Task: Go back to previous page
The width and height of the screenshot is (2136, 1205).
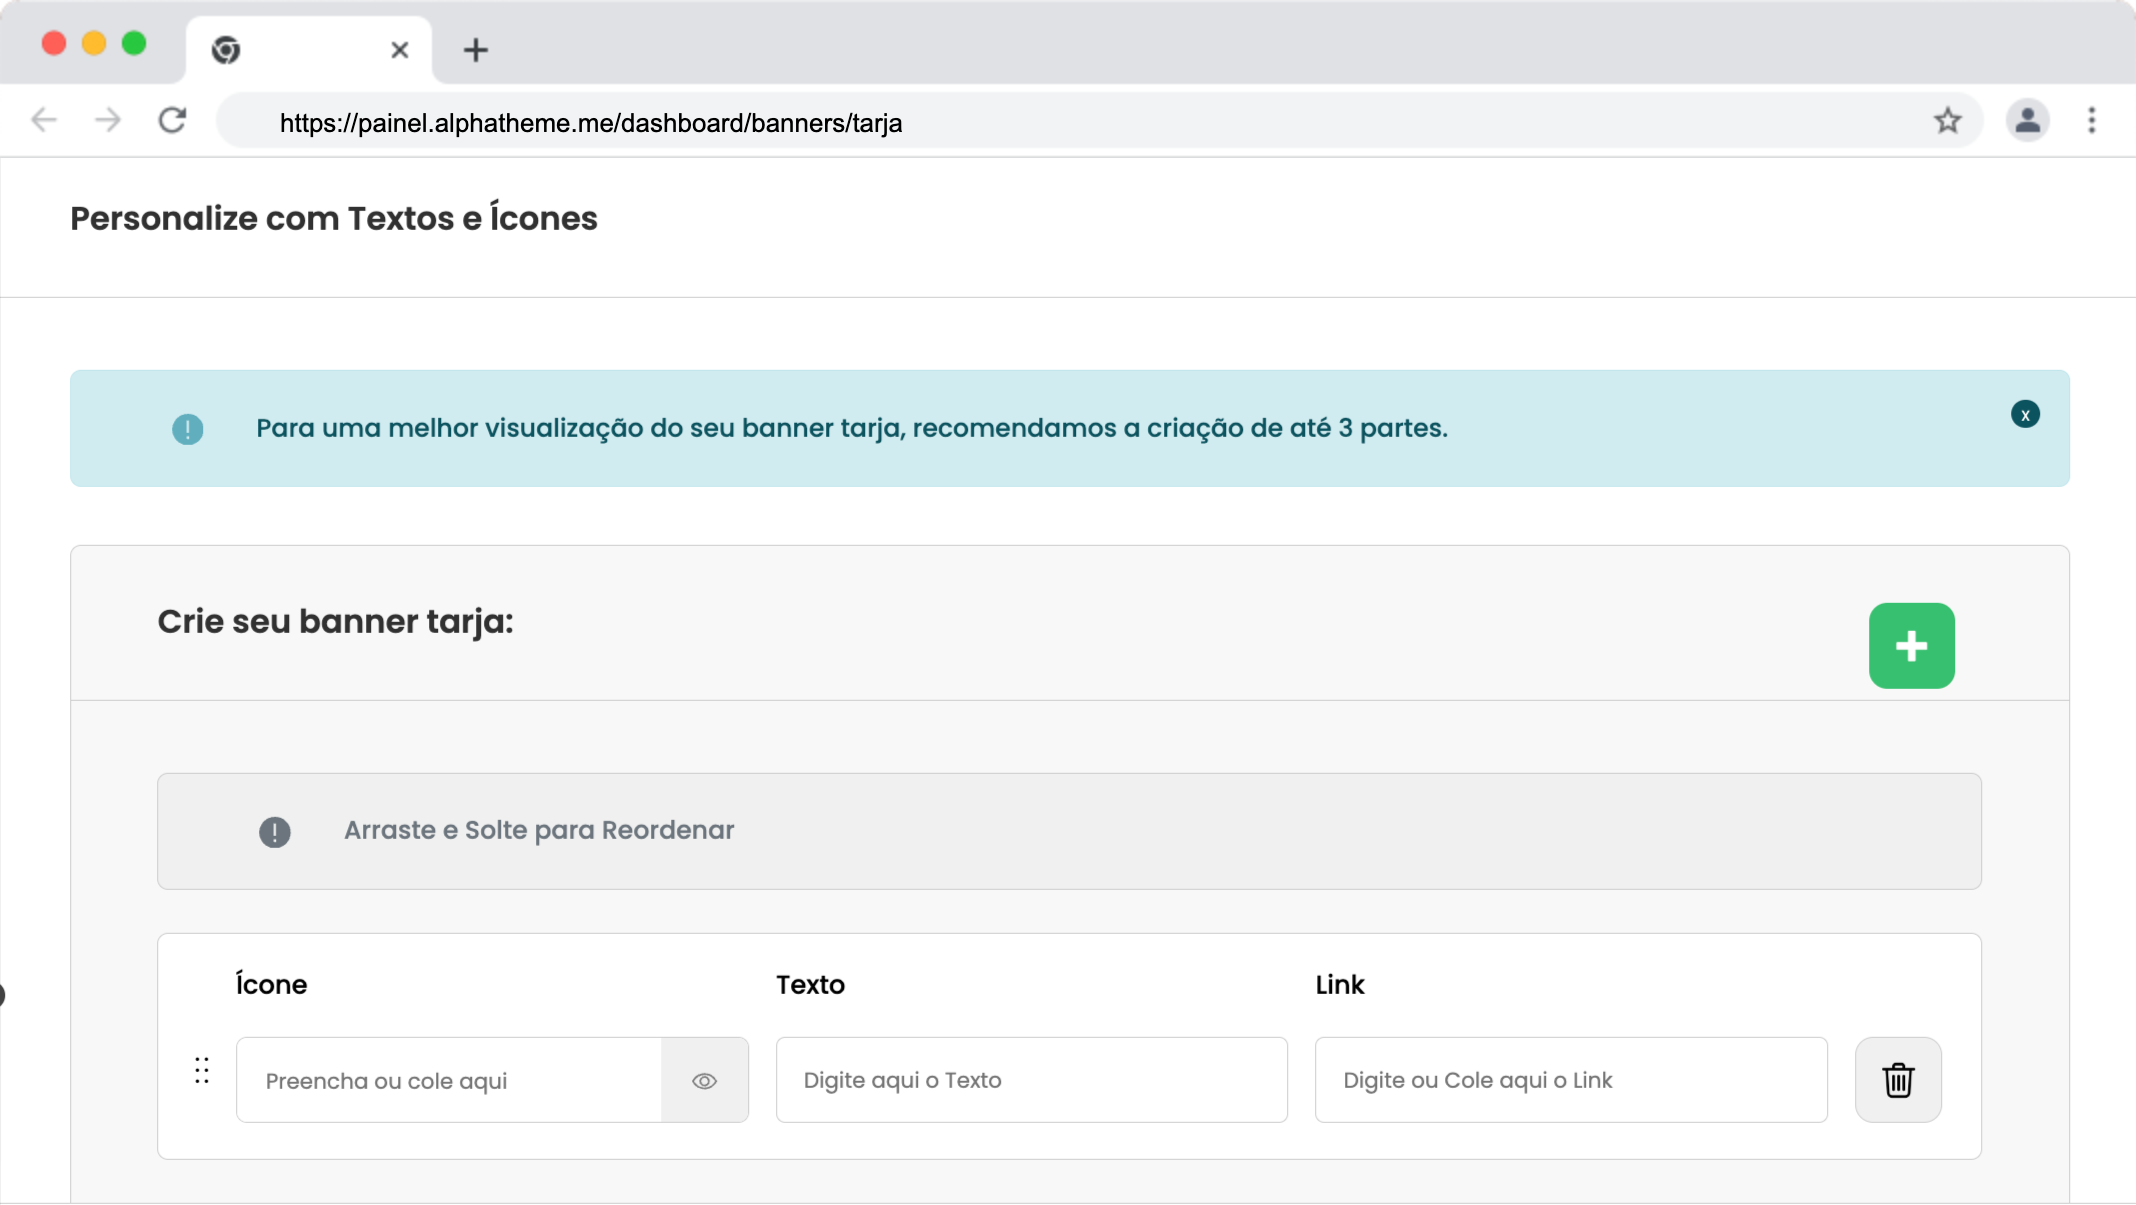Action: coord(44,121)
